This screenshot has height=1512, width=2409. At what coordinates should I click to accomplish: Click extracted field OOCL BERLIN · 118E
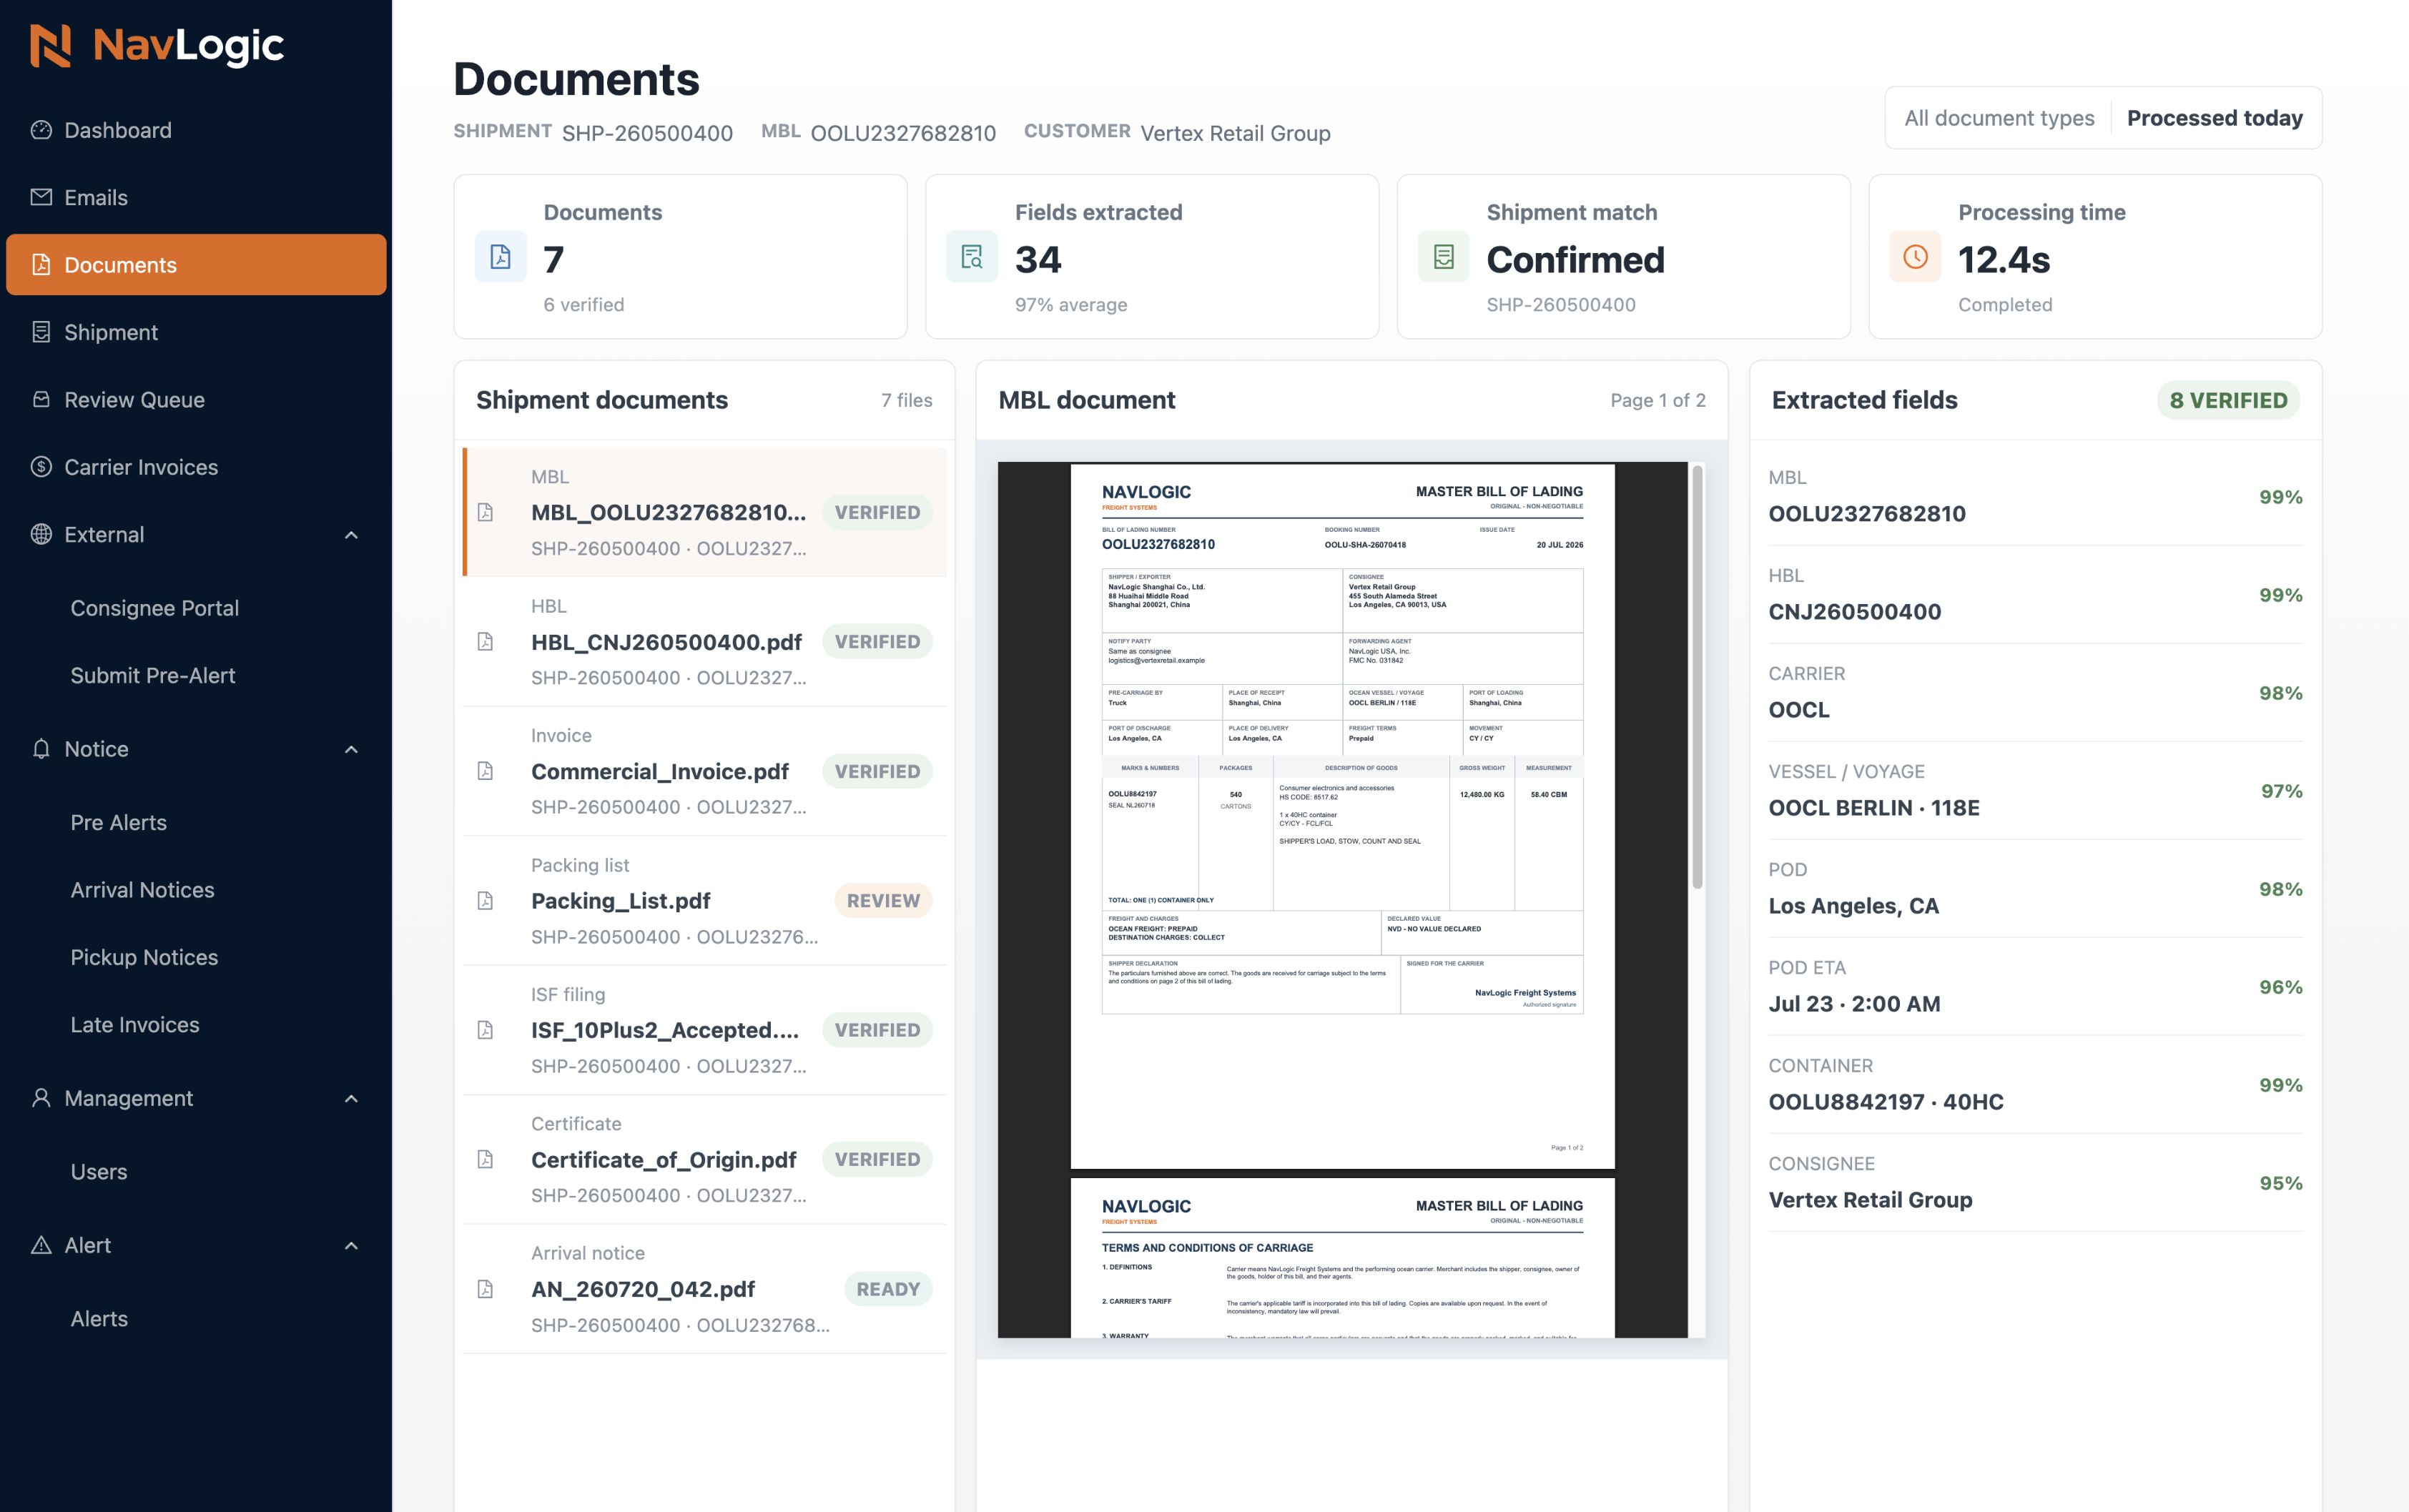1874,807
